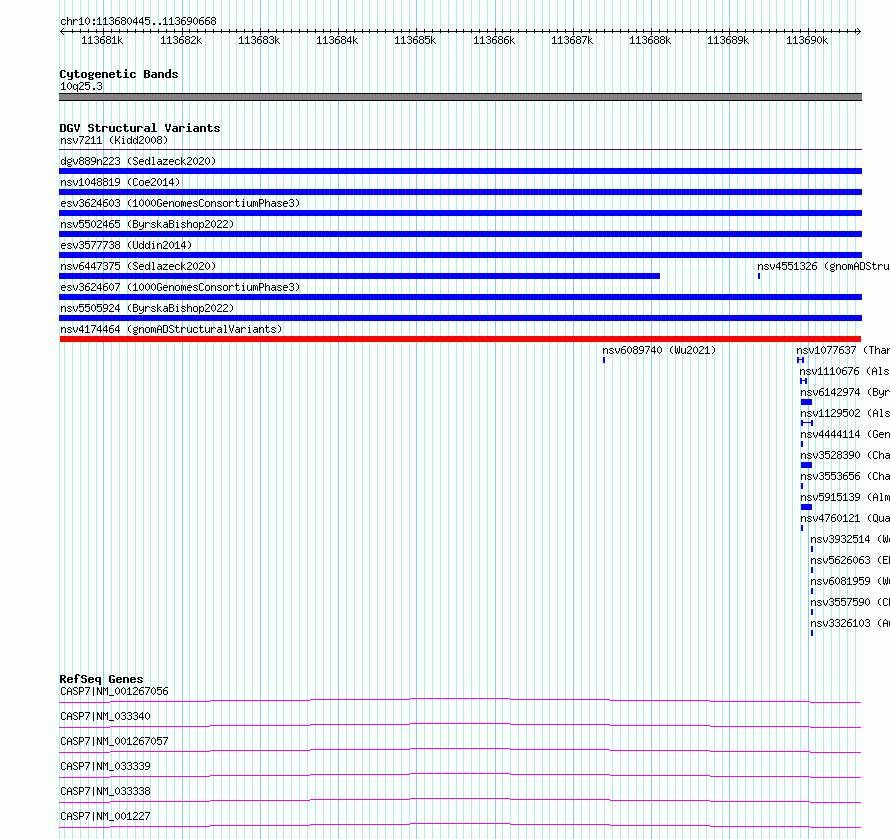This screenshot has height=839, width=890.
Task: Open gene CASP7|NM_001227 label
Action: (x=105, y=816)
